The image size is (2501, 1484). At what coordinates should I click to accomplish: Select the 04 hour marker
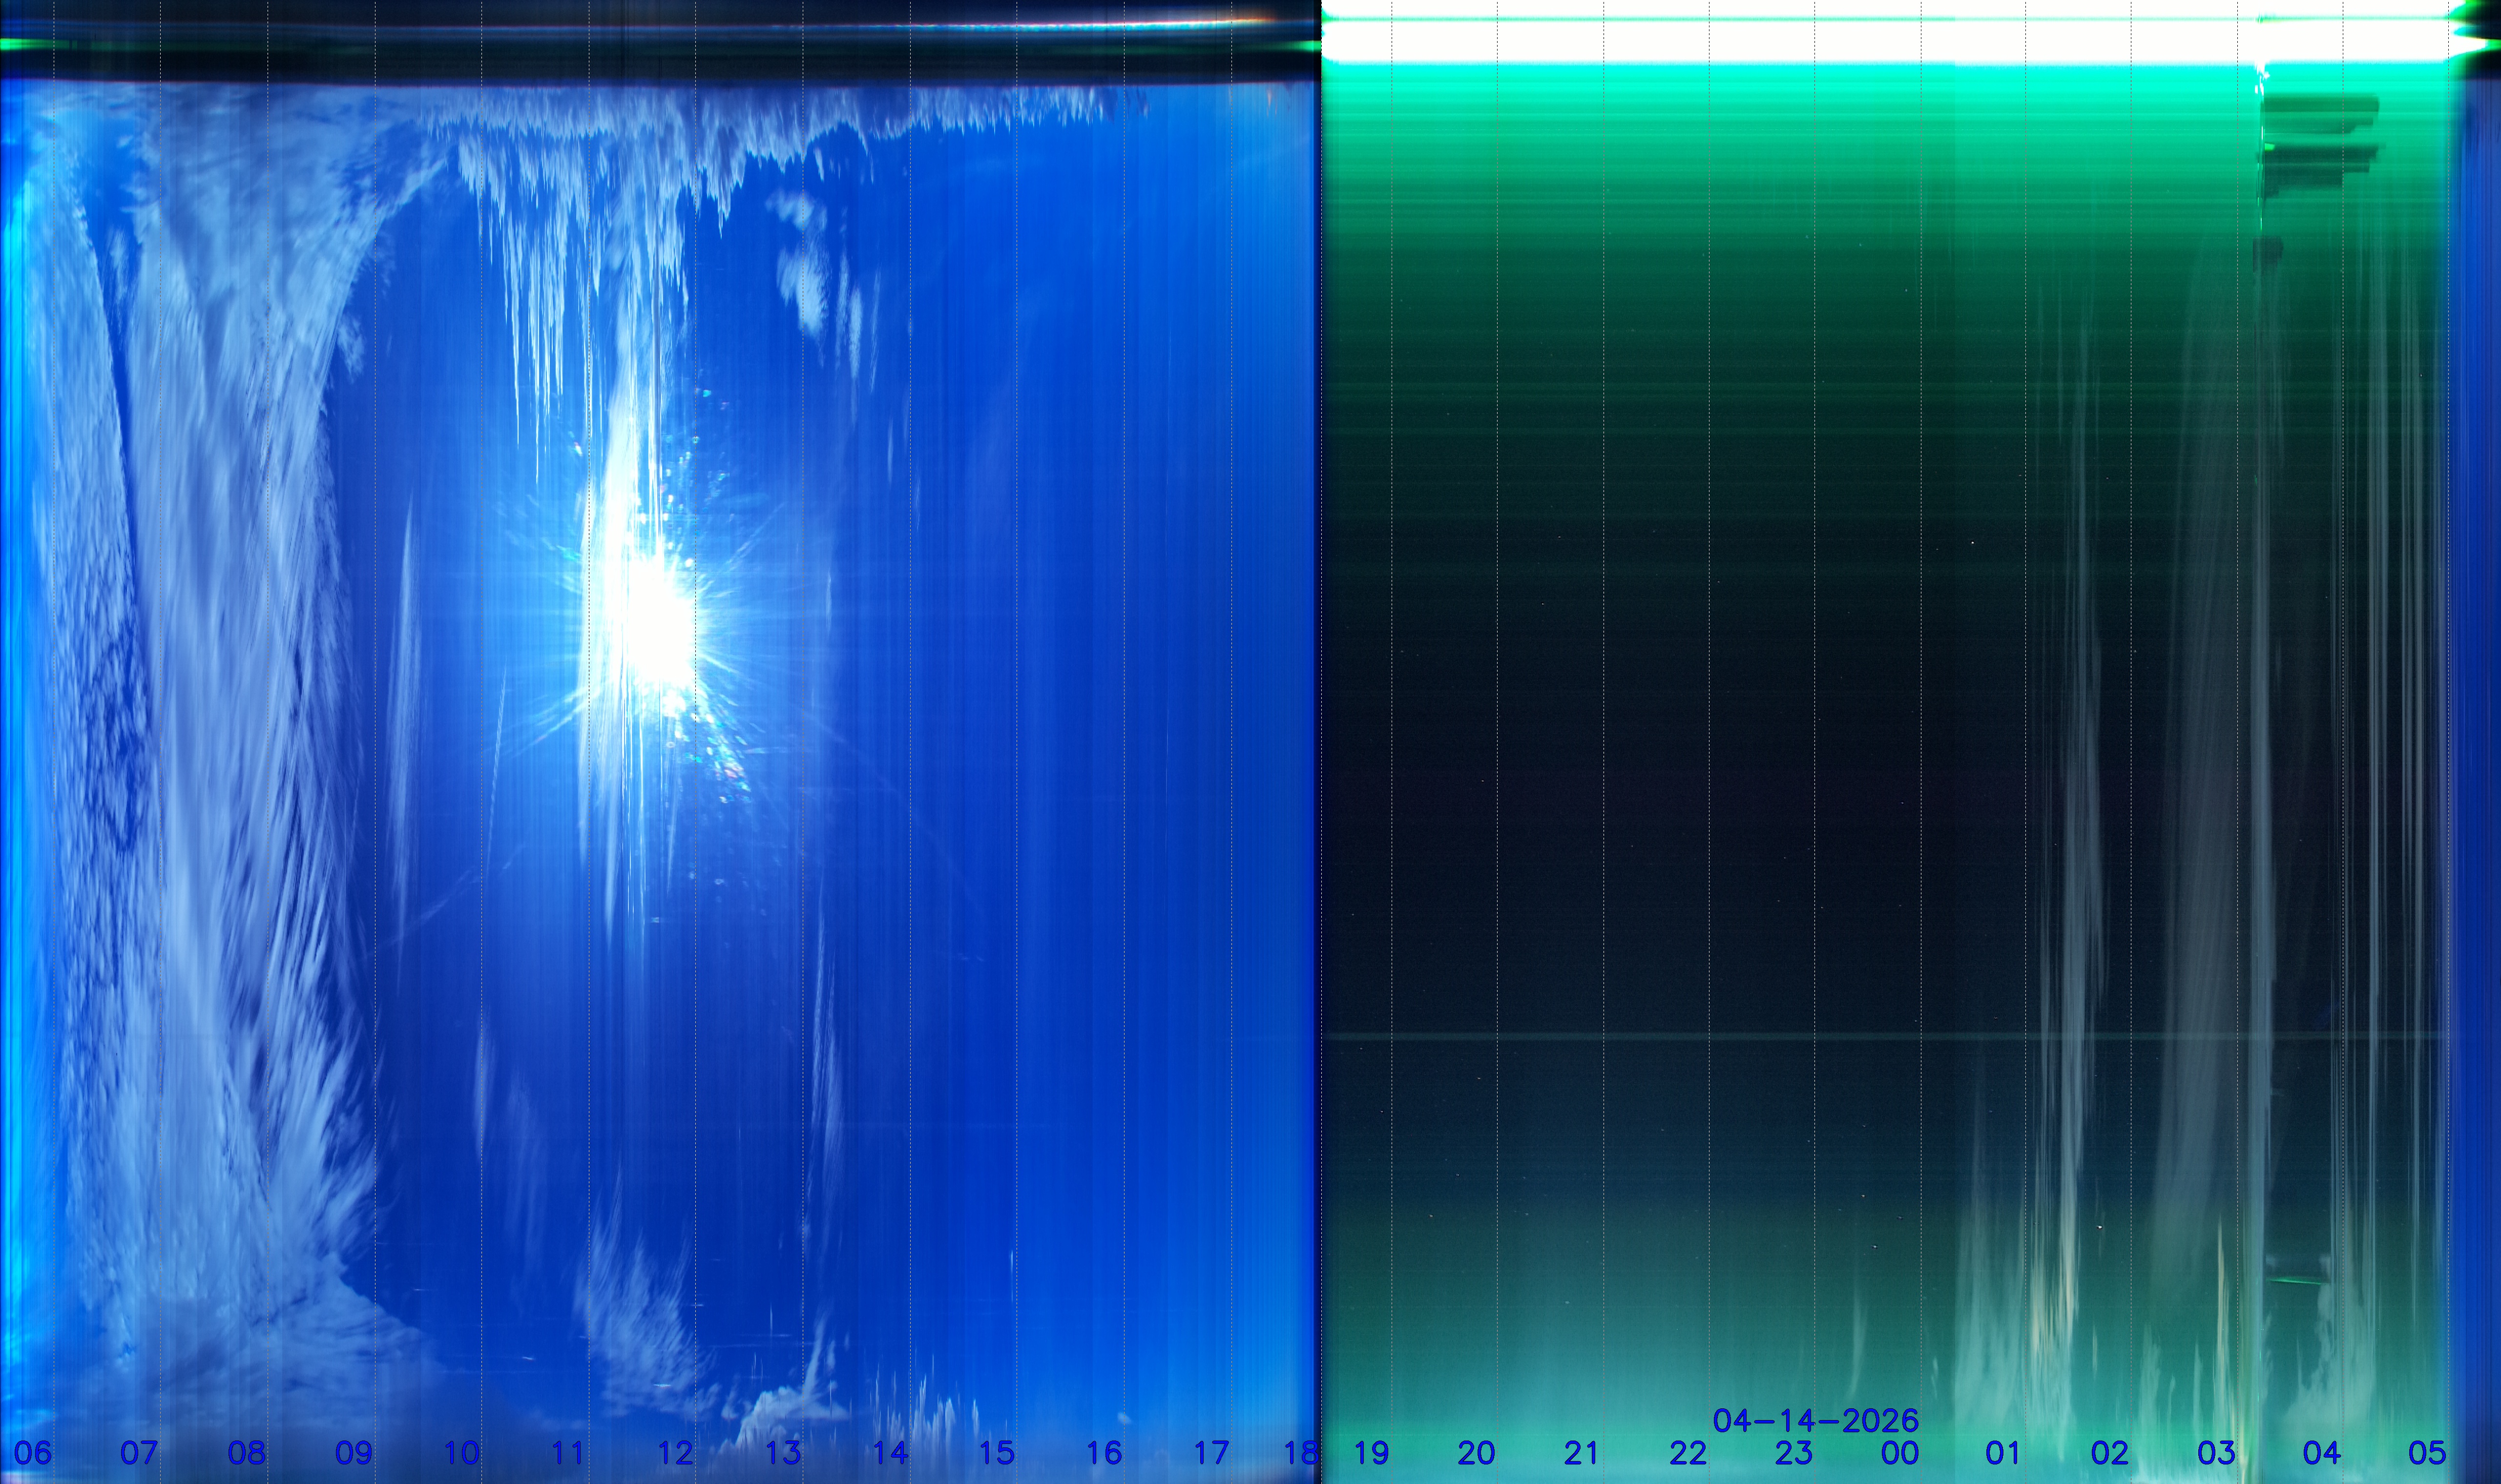click(x=2321, y=1452)
